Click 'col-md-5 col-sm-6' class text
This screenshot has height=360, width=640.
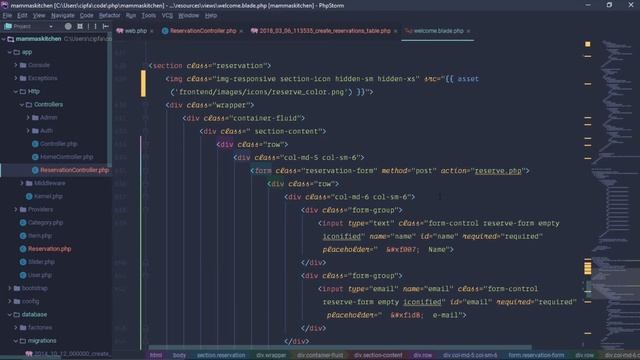(x=321, y=158)
